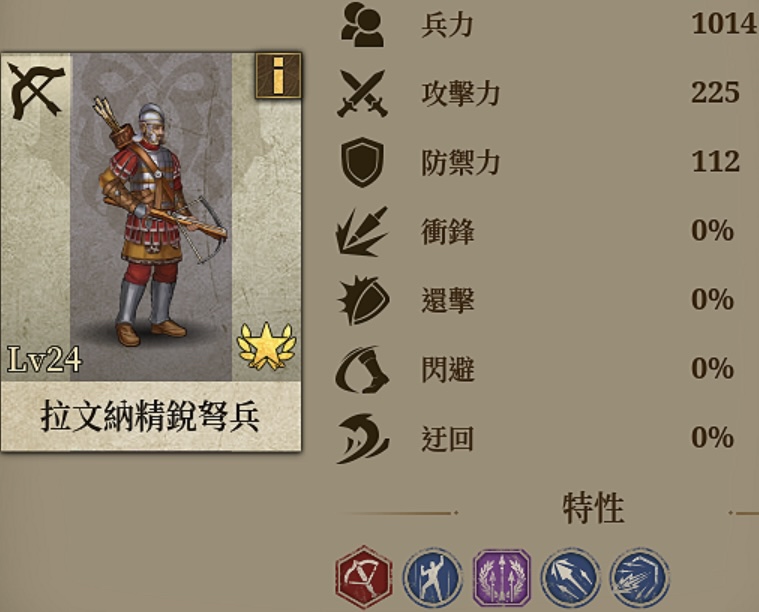The height and width of the screenshot is (612, 759).
Task: Click the 拉文納精銳弩兵 unit name label
Action: pos(150,416)
